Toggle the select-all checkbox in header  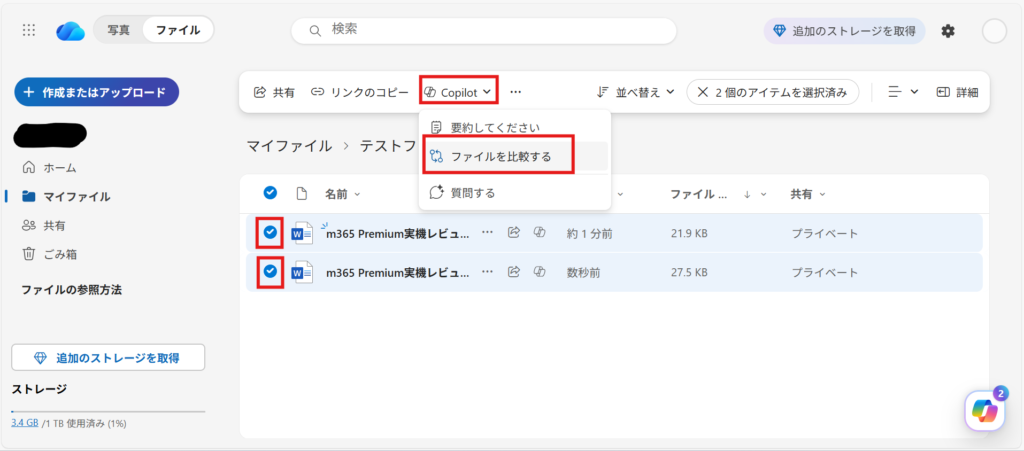270,193
